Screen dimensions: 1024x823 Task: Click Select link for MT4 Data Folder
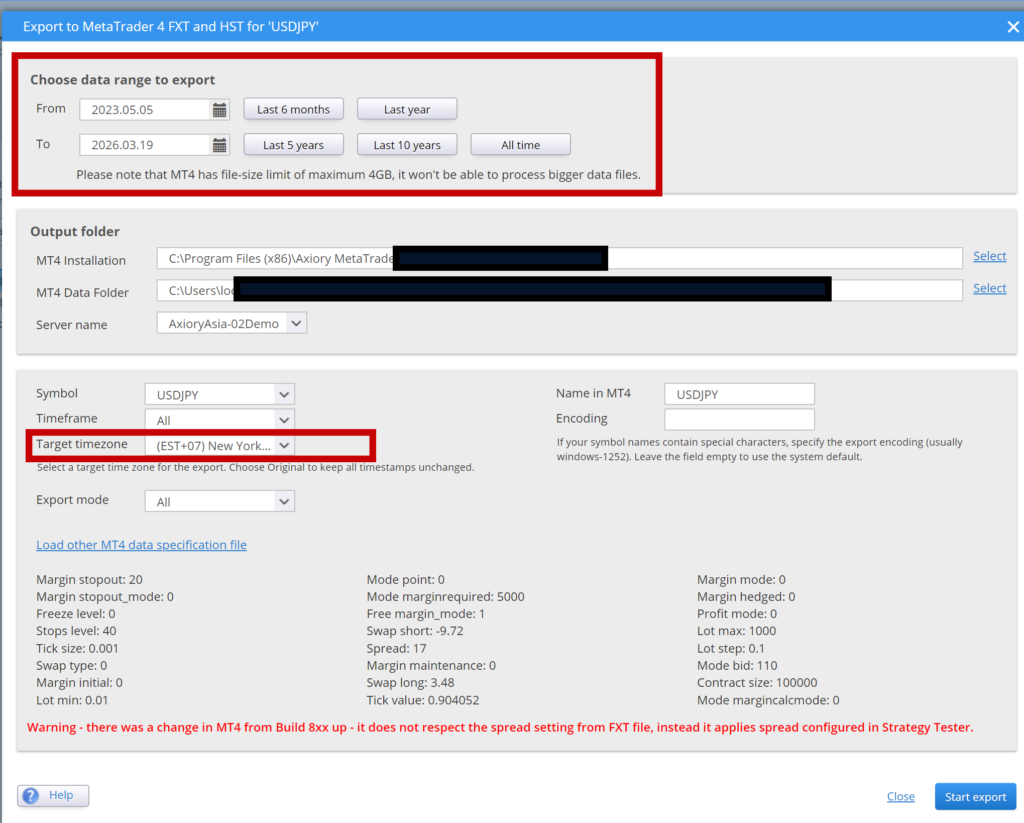tap(989, 289)
